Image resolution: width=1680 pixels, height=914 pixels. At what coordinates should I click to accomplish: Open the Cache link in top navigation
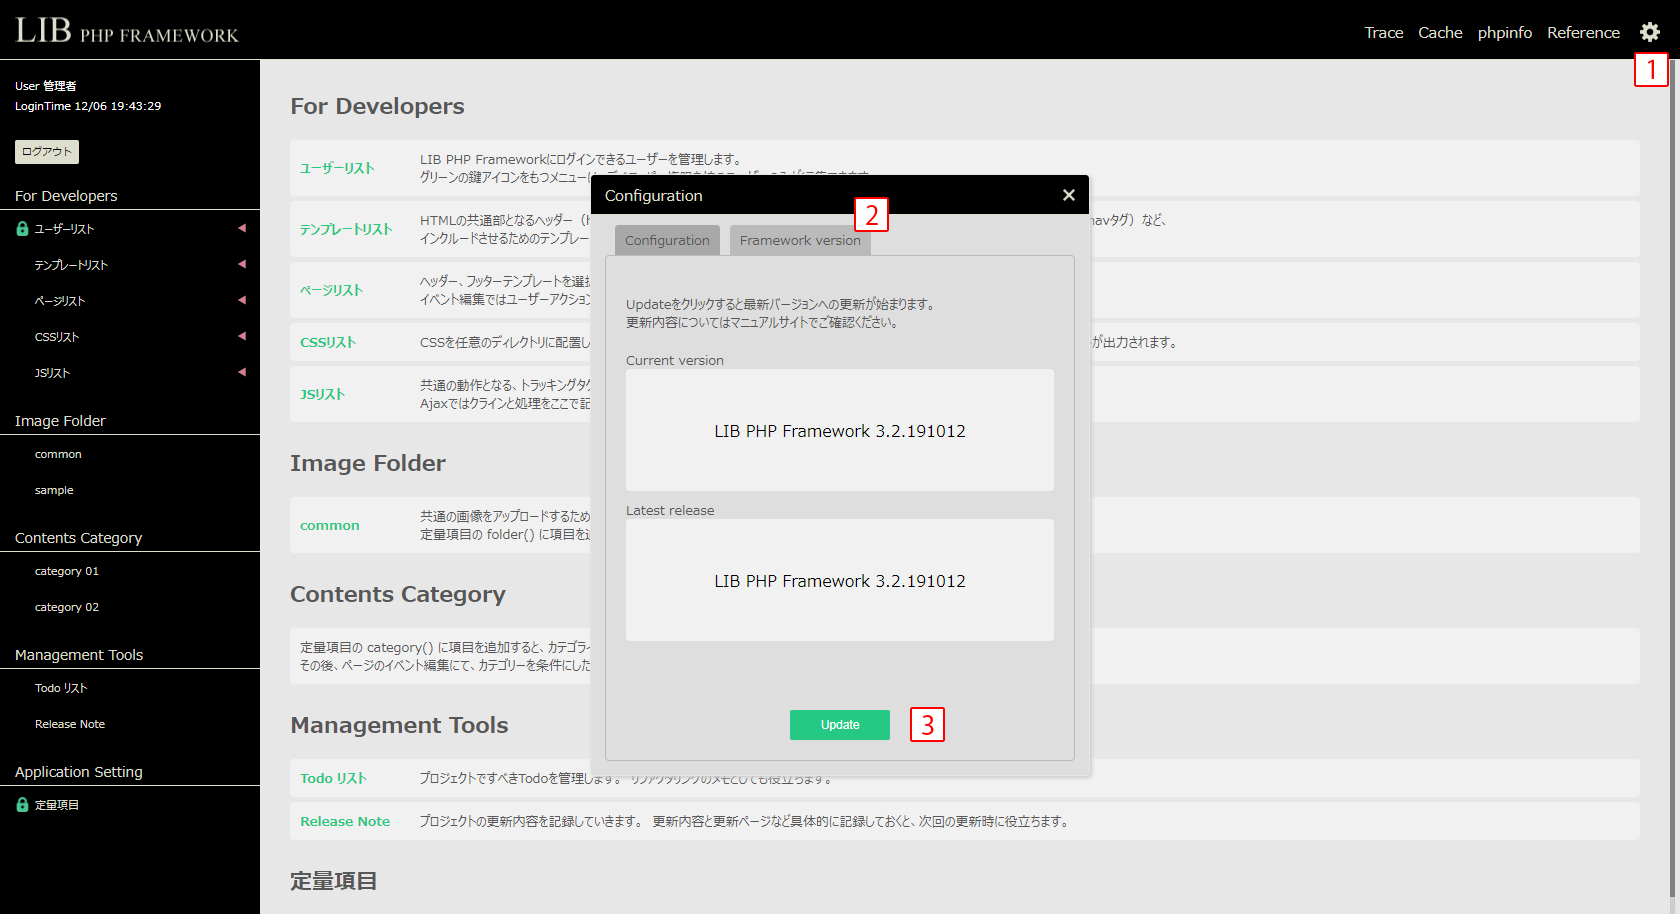[x=1440, y=33]
